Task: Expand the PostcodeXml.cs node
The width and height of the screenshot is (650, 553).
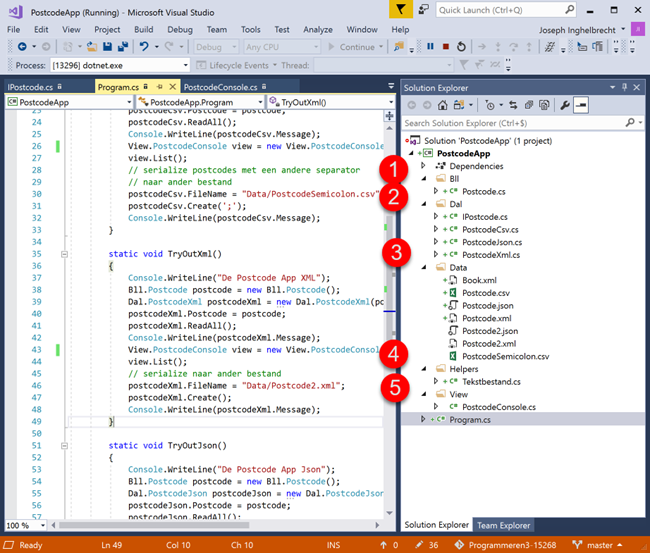Action: coord(436,255)
